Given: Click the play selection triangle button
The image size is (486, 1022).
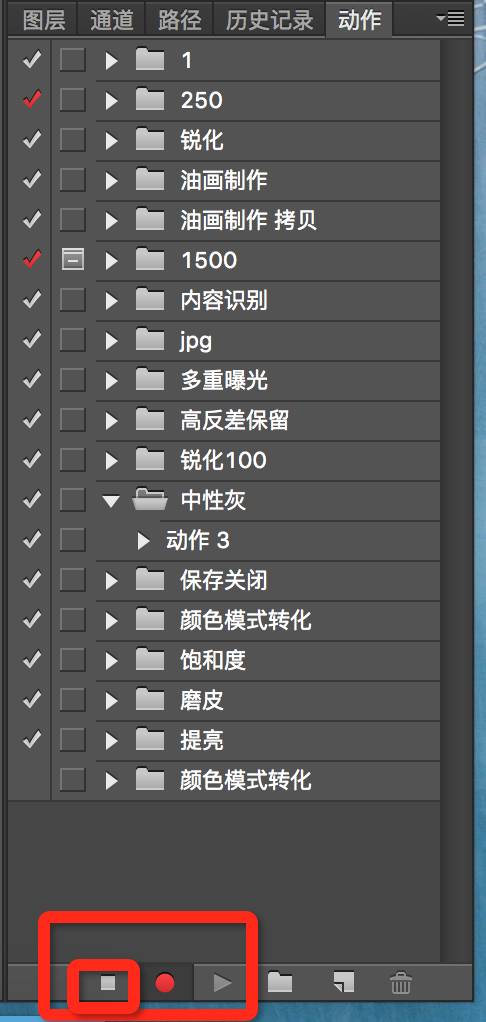Looking at the screenshot, I should (x=222, y=982).
